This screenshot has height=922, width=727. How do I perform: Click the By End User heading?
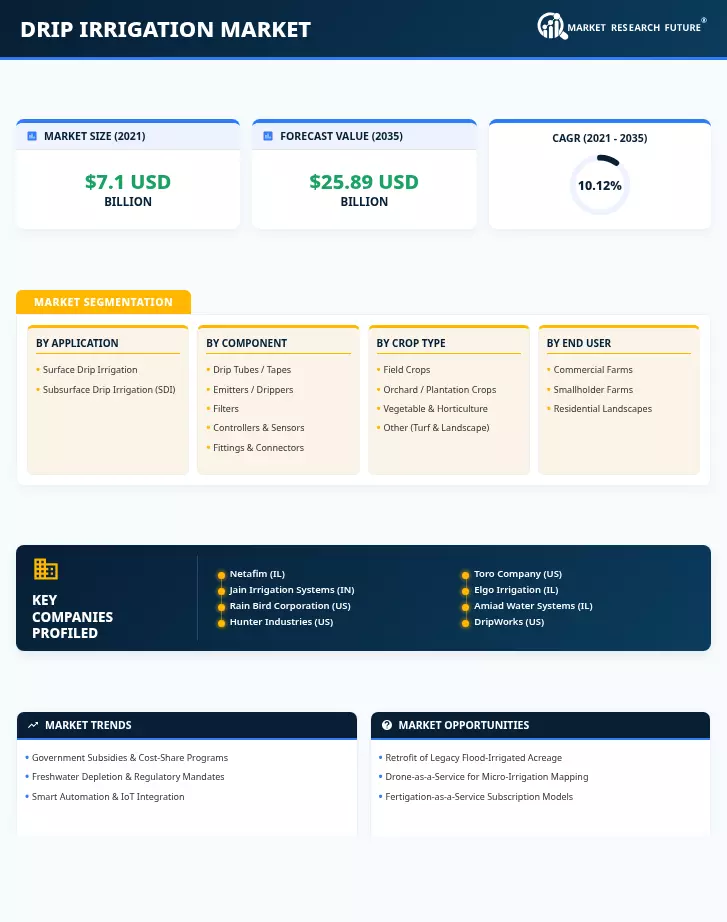click(579, 343)
